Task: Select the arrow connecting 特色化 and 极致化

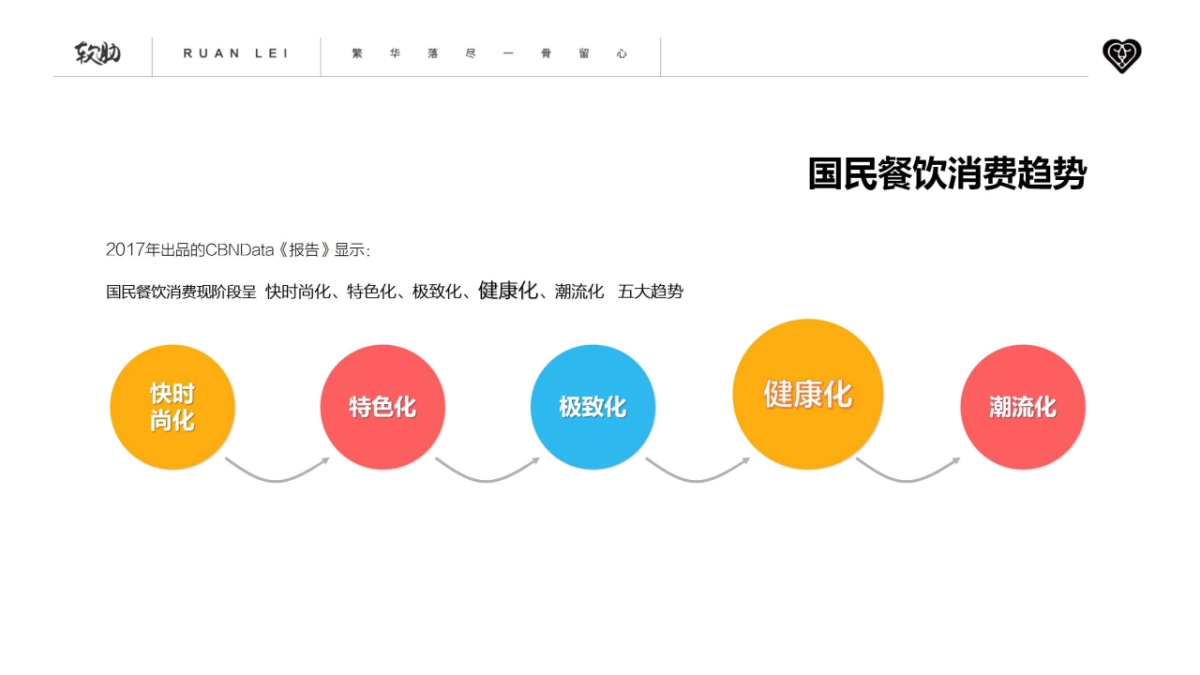Action: (489, 473)
